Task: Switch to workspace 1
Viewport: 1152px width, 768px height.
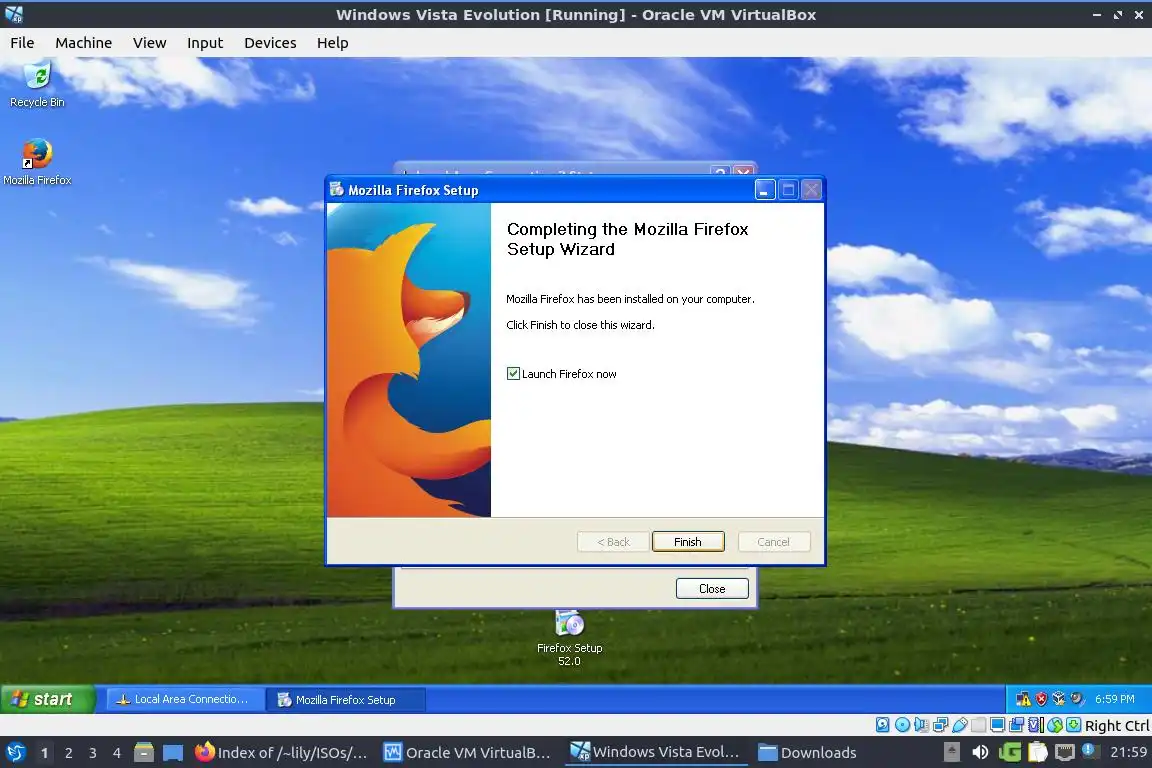Action: (44, 753)
